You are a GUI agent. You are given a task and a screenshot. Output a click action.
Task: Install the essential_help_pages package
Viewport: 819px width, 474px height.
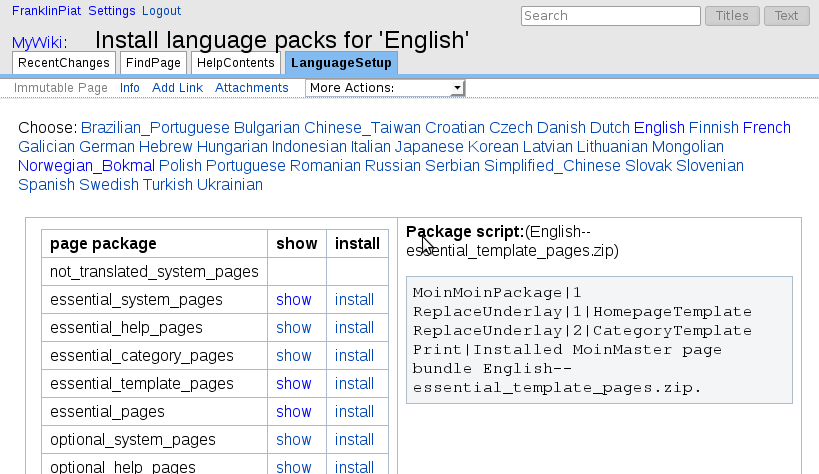pyautogui.click(x=354, y=328)
